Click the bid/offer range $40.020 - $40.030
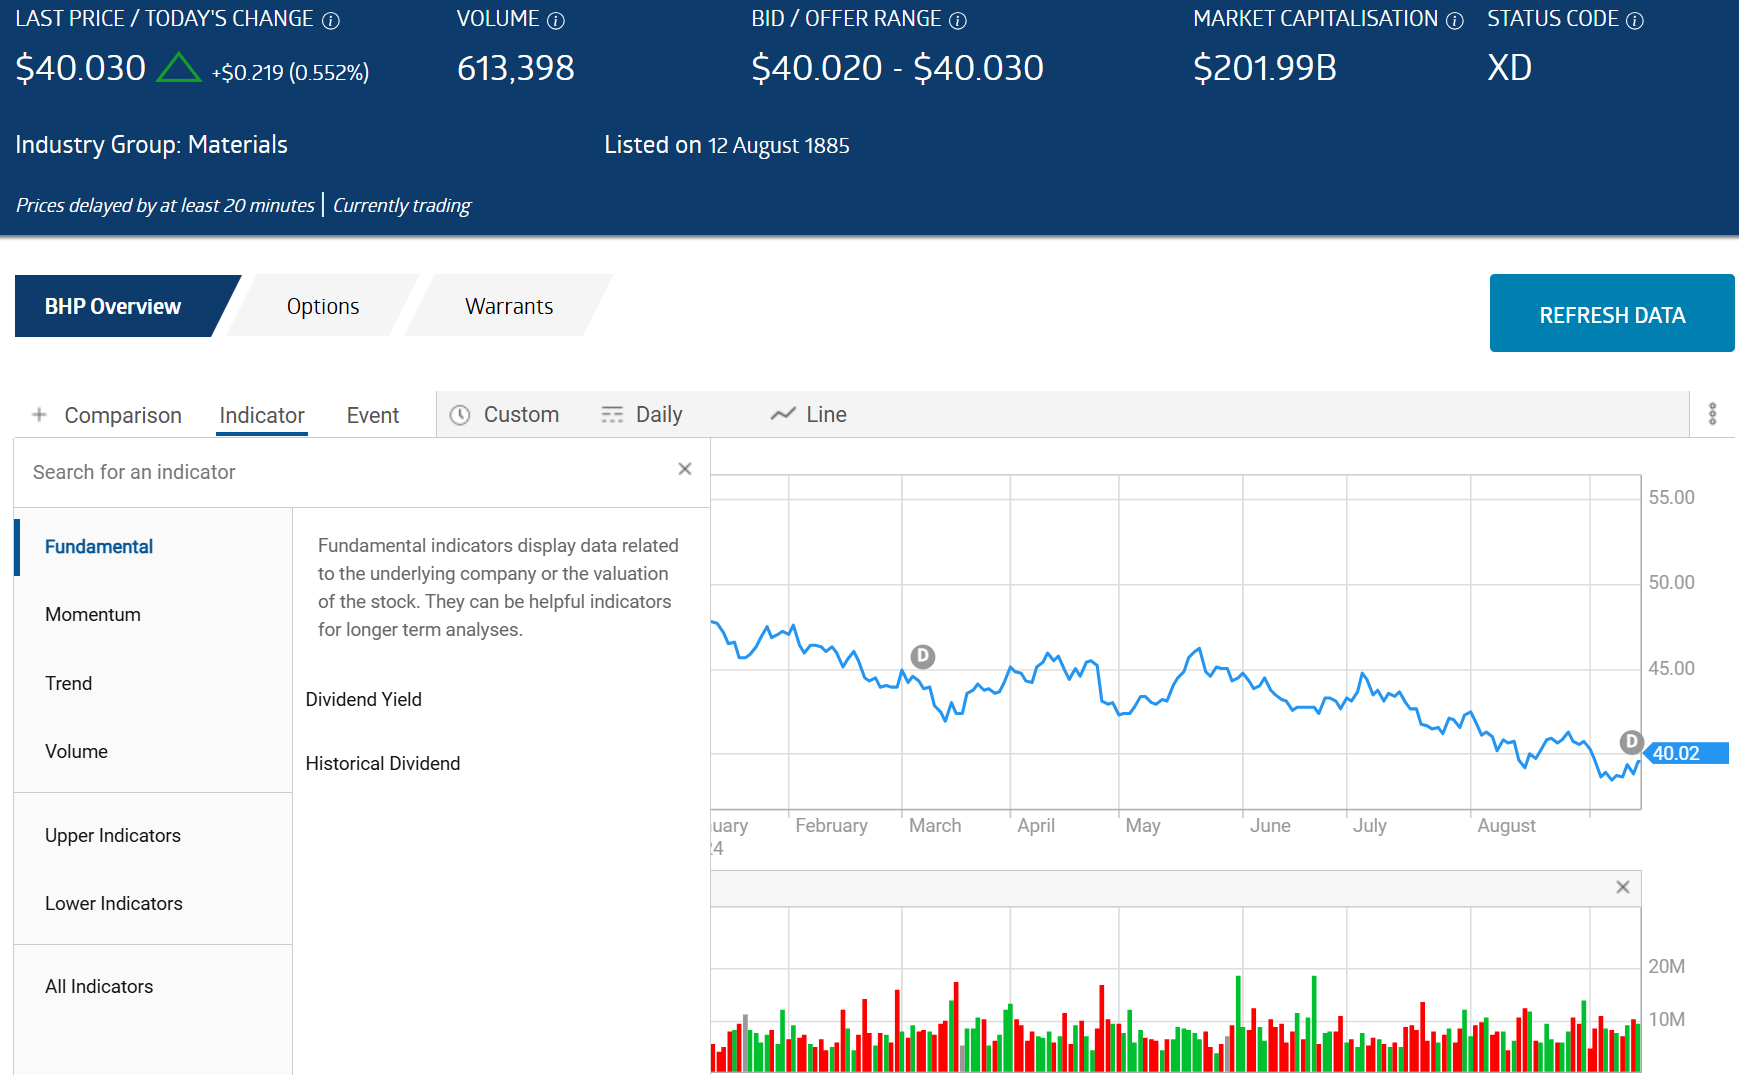The image size is (1739, 1075). (898, 68)
